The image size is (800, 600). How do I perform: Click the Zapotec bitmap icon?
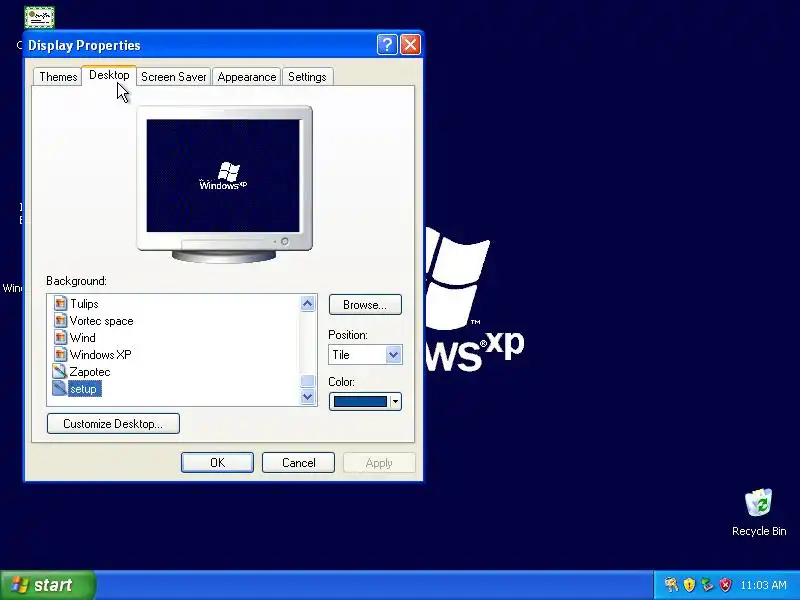tap(60, 371)
